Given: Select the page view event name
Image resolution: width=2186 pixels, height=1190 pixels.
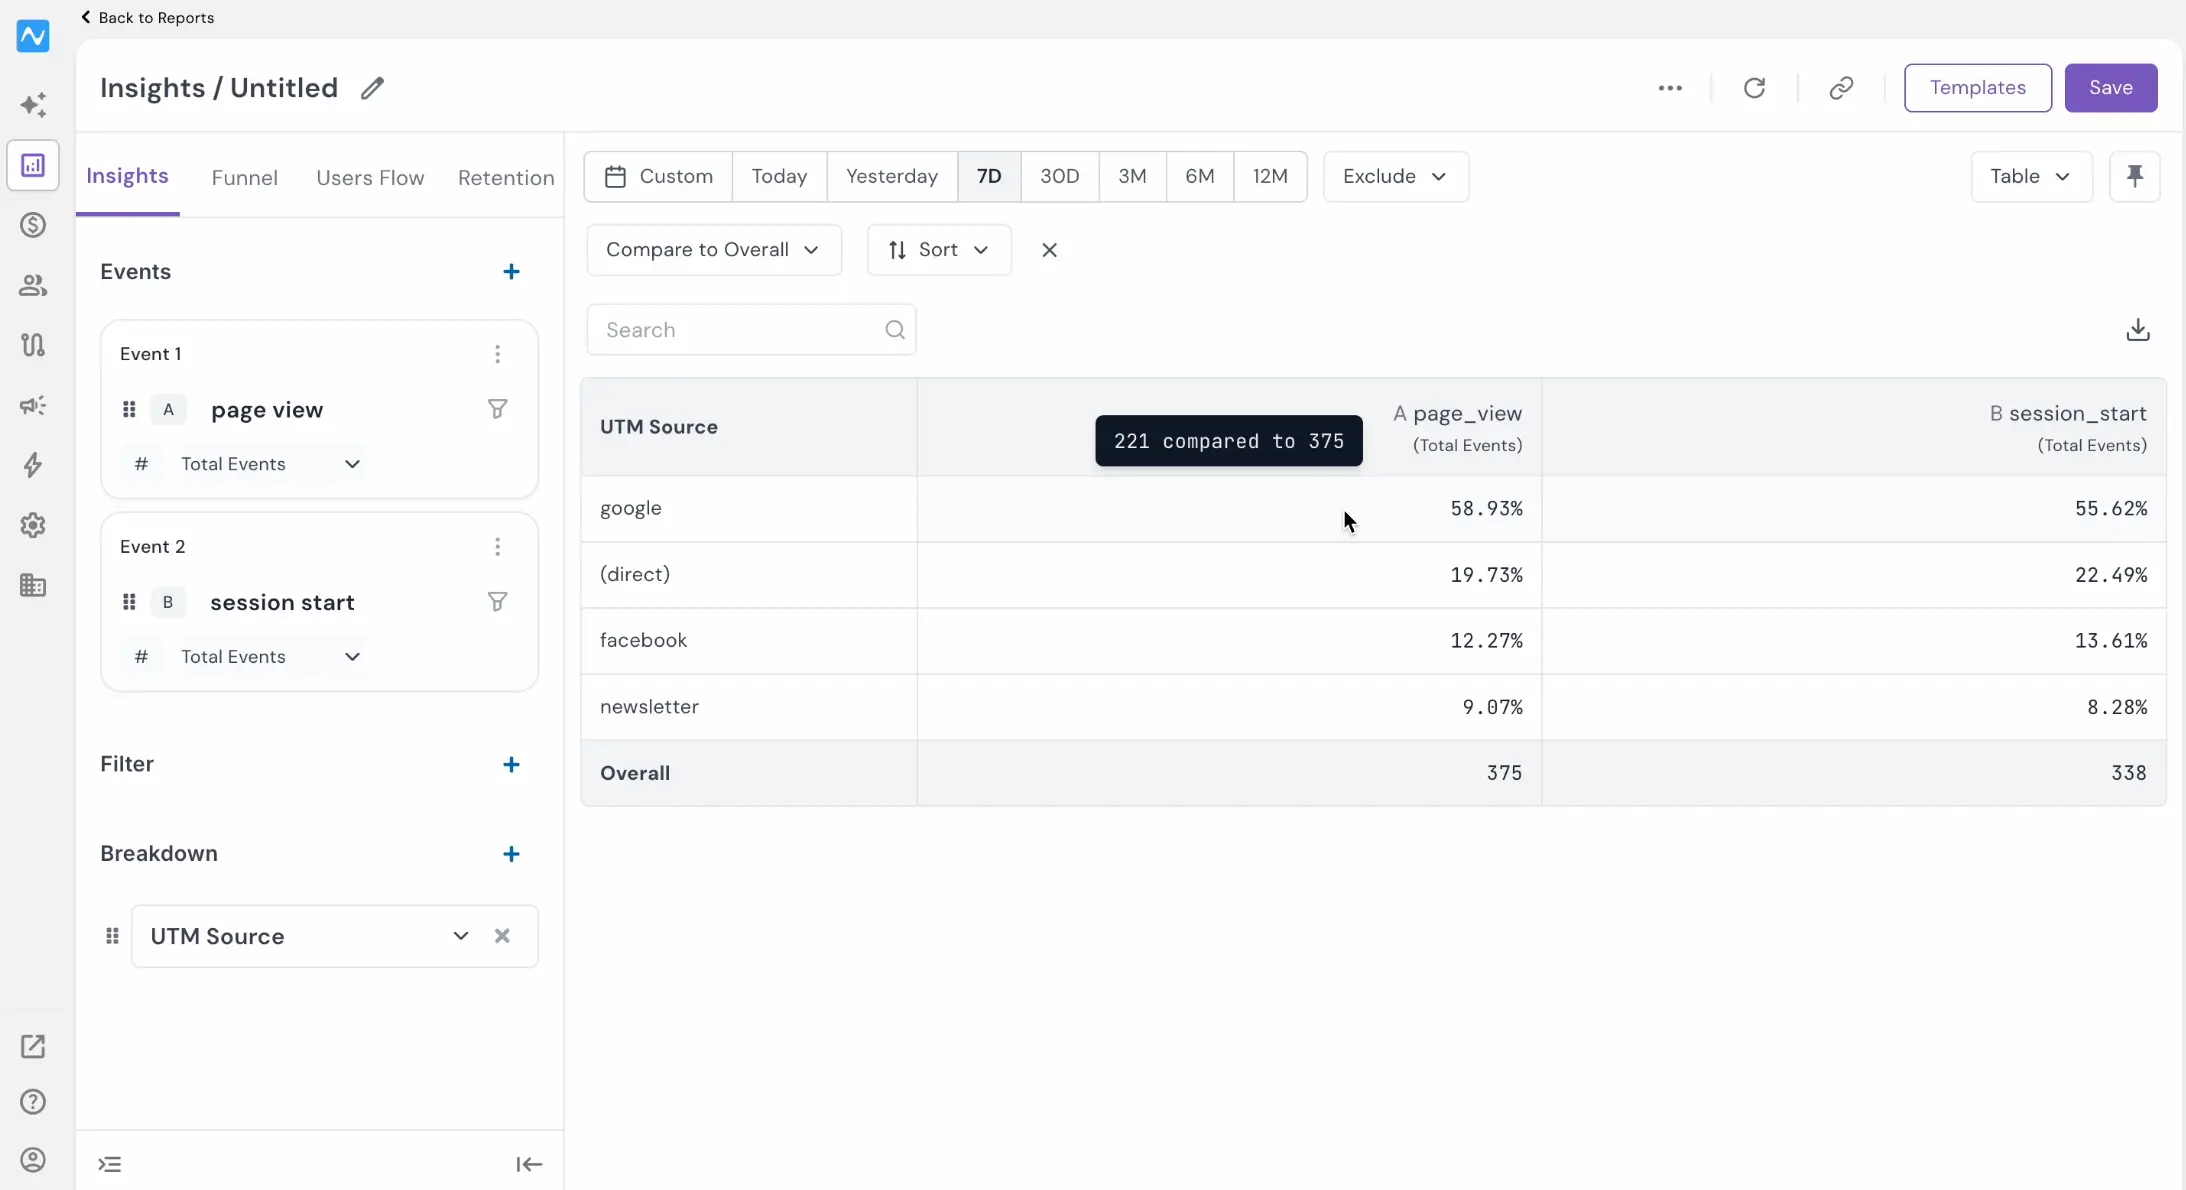Looking at the screenshot, I should pyautogui.click(x=267, y=410).
